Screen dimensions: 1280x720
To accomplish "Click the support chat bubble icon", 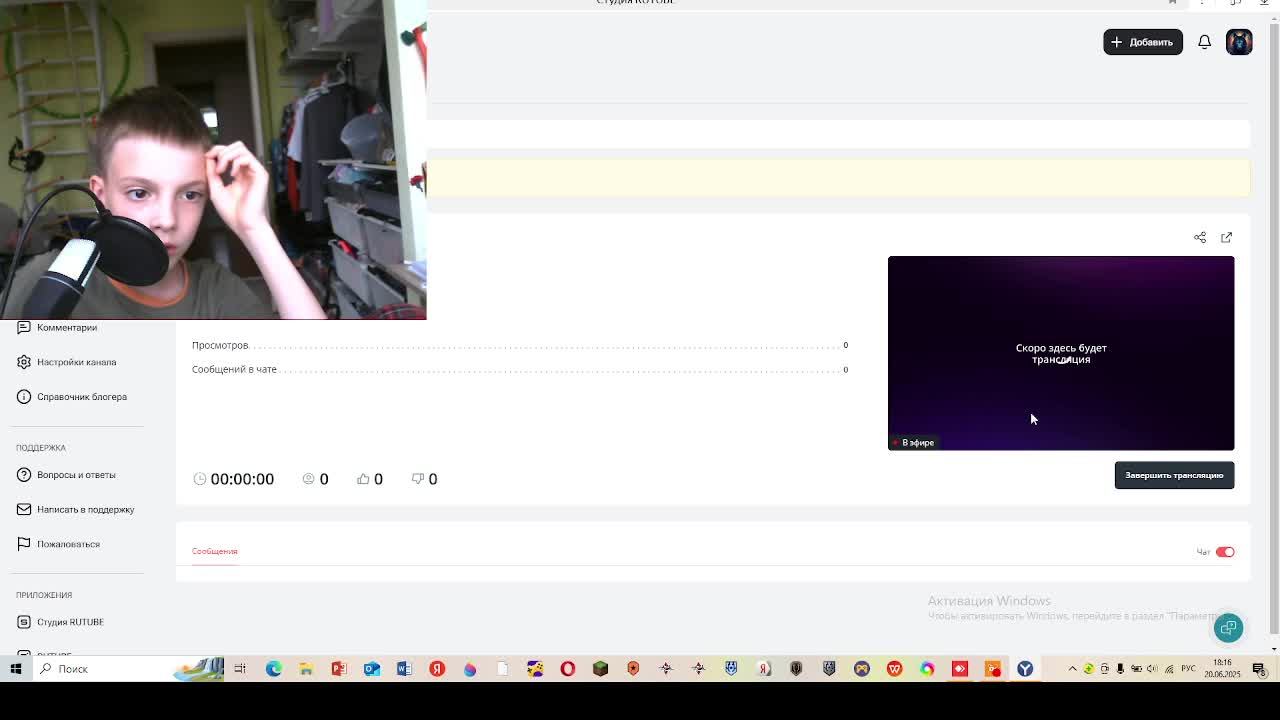I will click(1229, 628).
